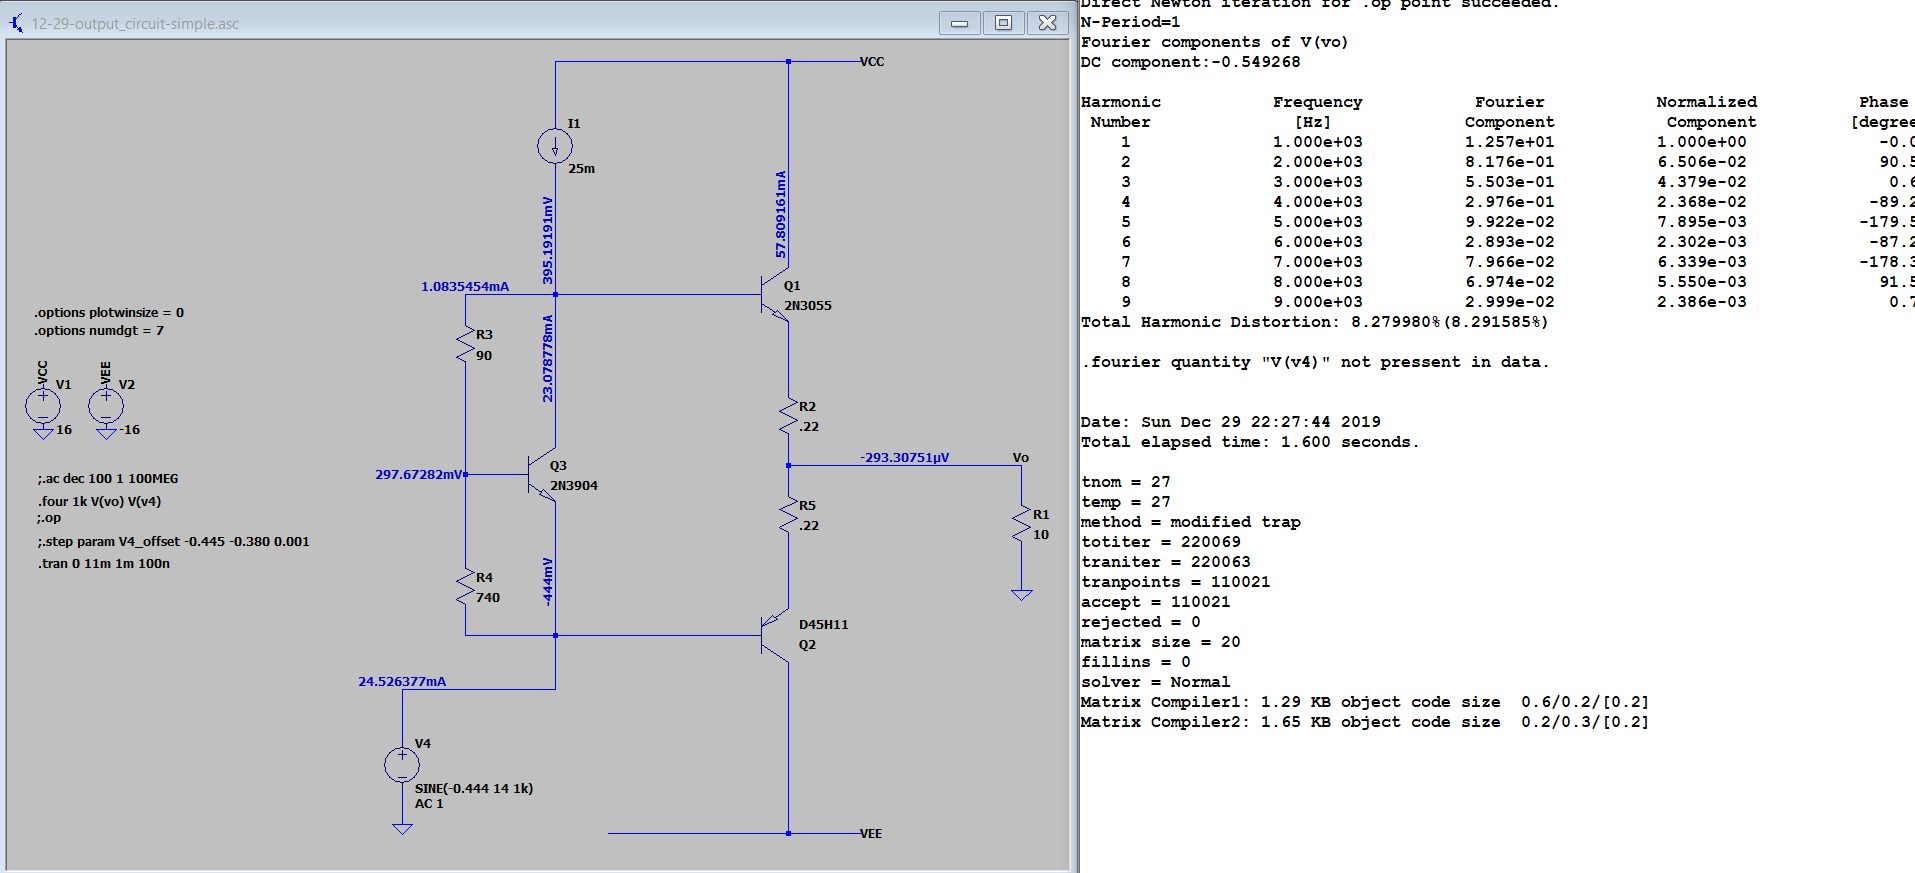Click the 24.526377mA current label
Viewport: 1915px width, 873px height.
pyautogui.click(x=402, y=682)
